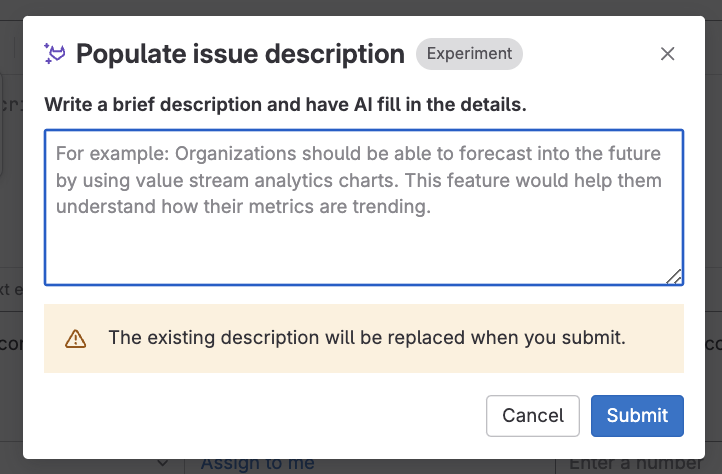This screenshot has height=474, width=722.
Task: Close the Populate issue description dialog
Action: [668, 54]
